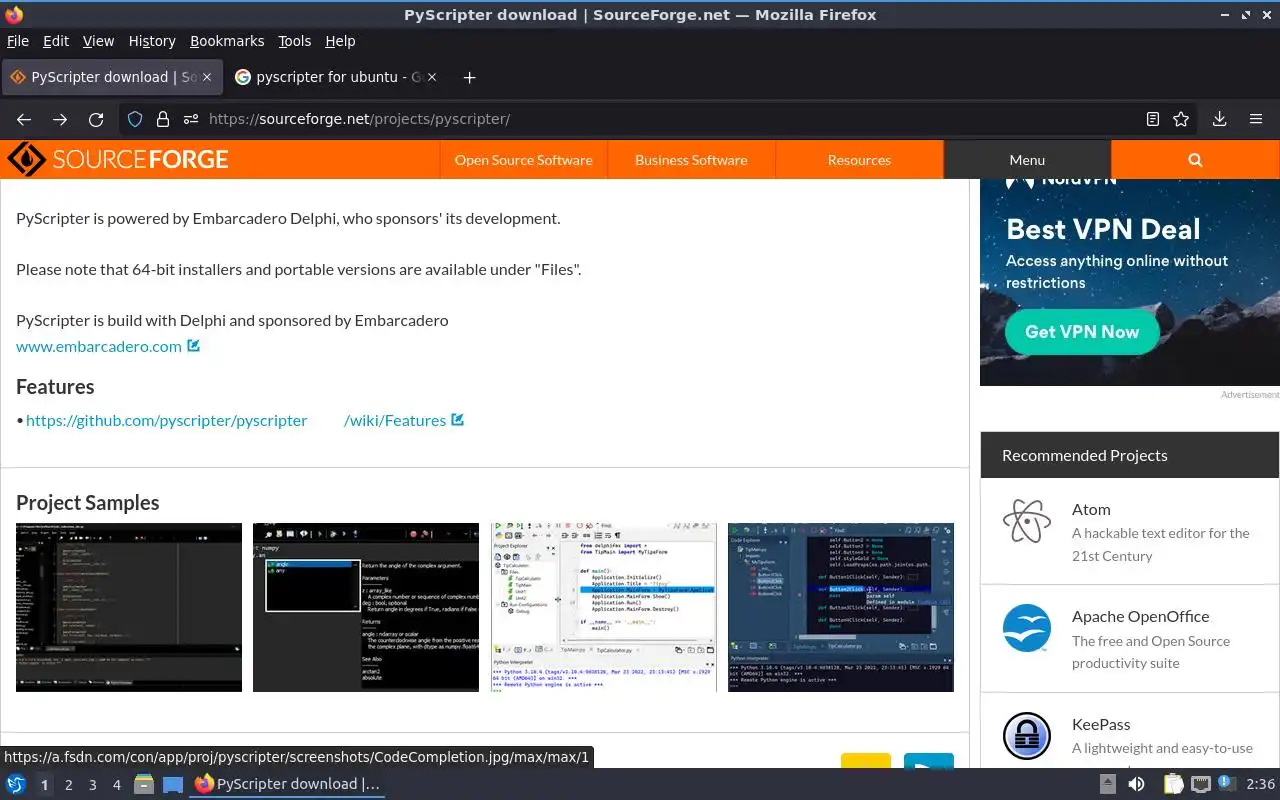This screenshot has height=800, width=1280.
Task: Switch to the pyscripter for ubuntu tab
Action: tap(338, 77)
